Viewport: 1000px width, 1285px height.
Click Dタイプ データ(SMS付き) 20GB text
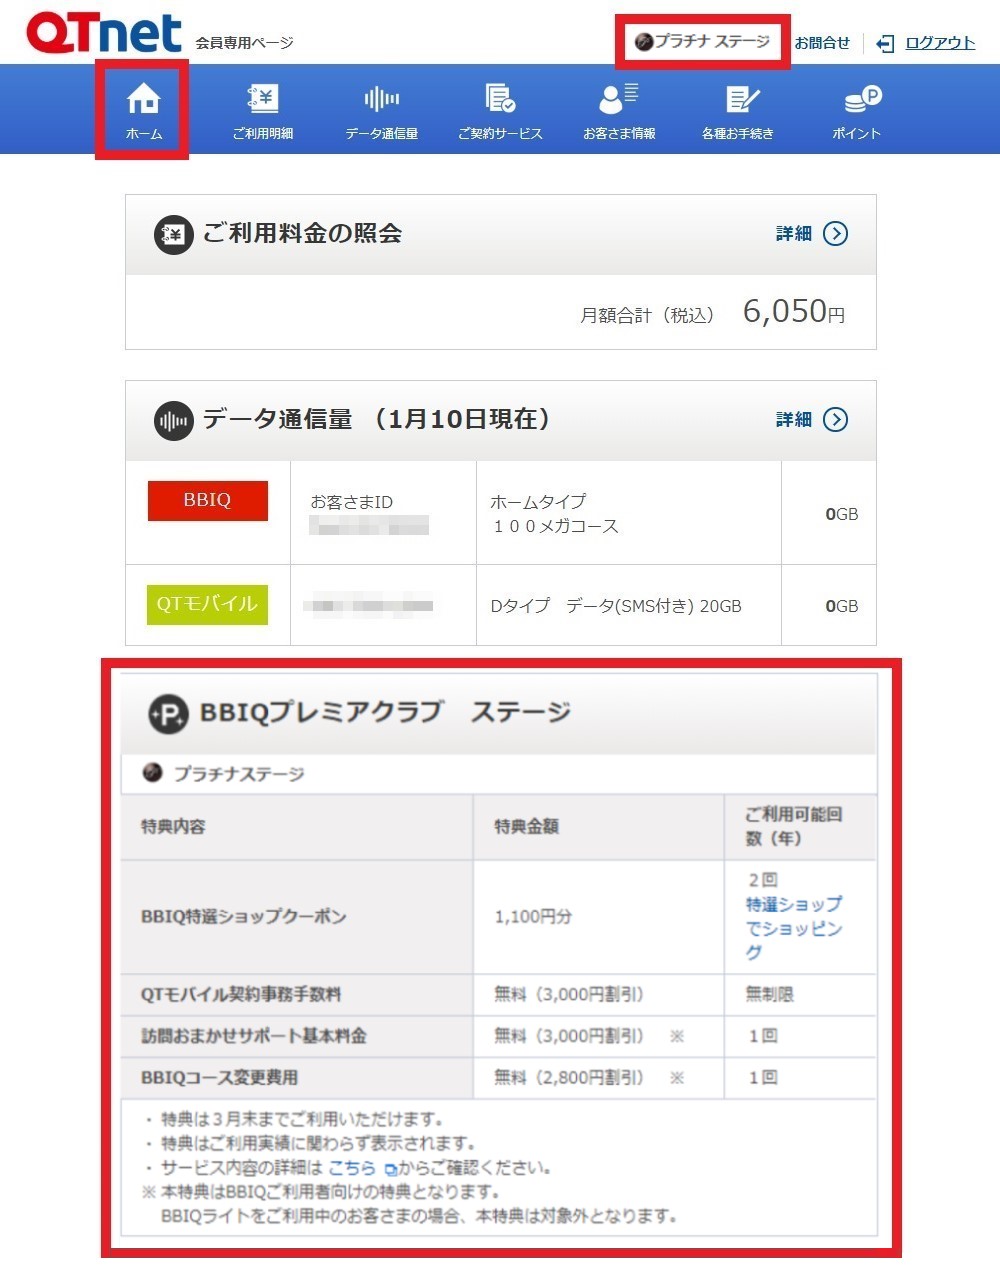[x=616, y=606]
